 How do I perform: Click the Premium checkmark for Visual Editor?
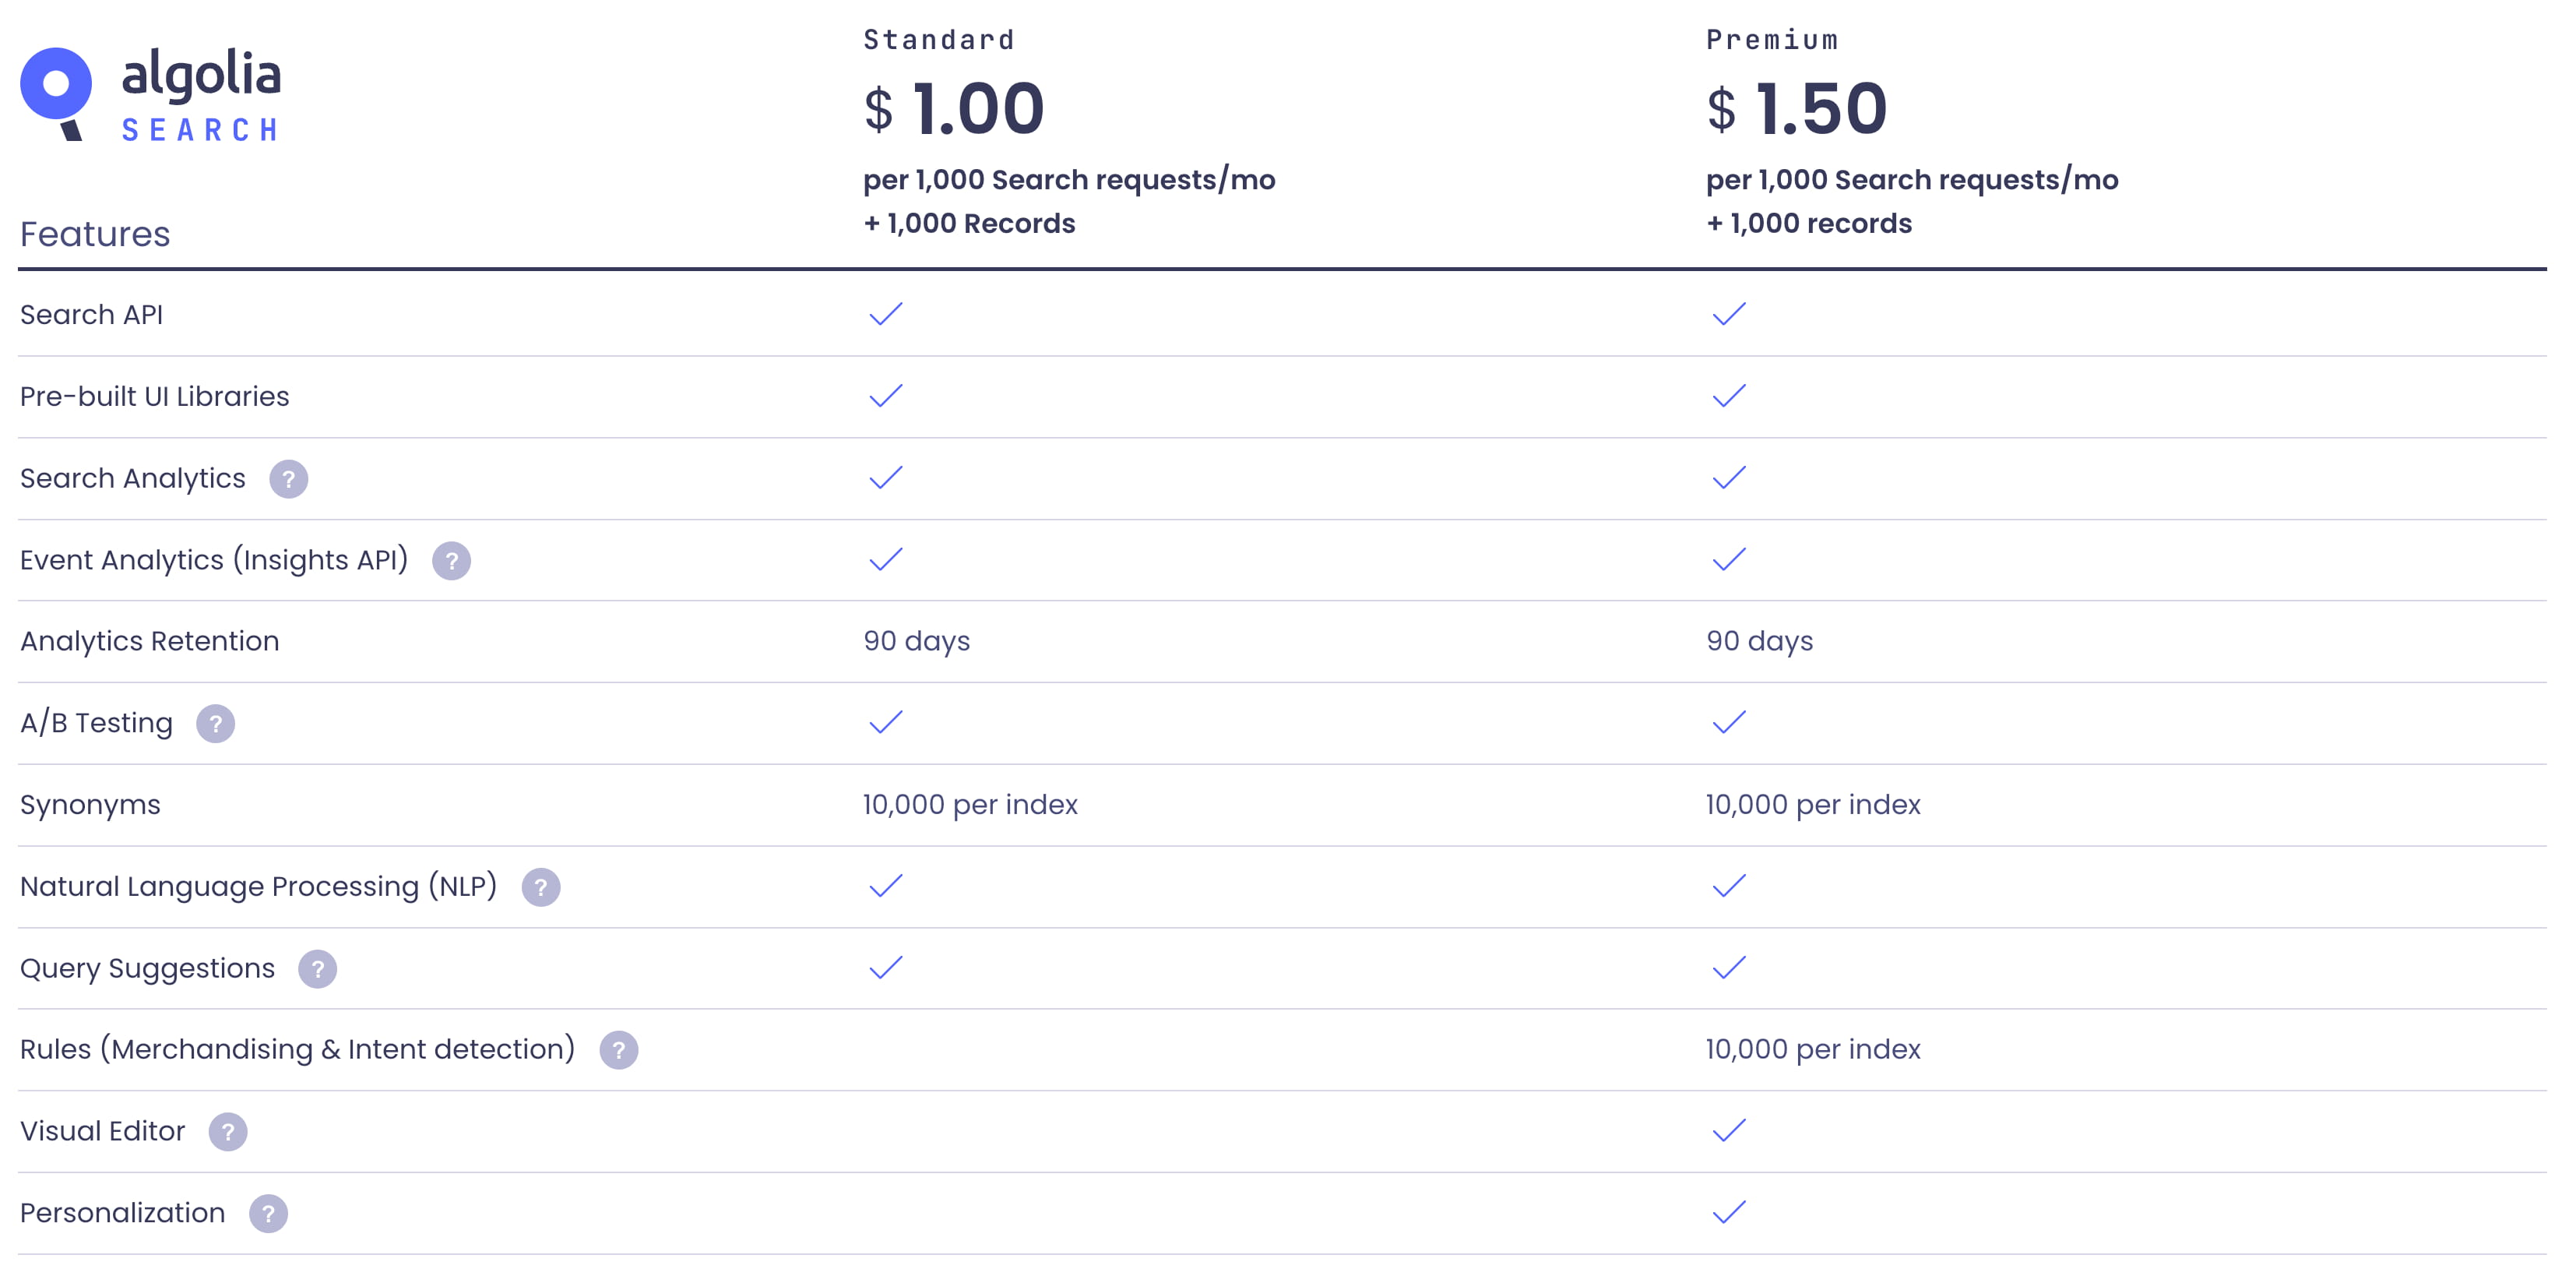(1728, 1131)
